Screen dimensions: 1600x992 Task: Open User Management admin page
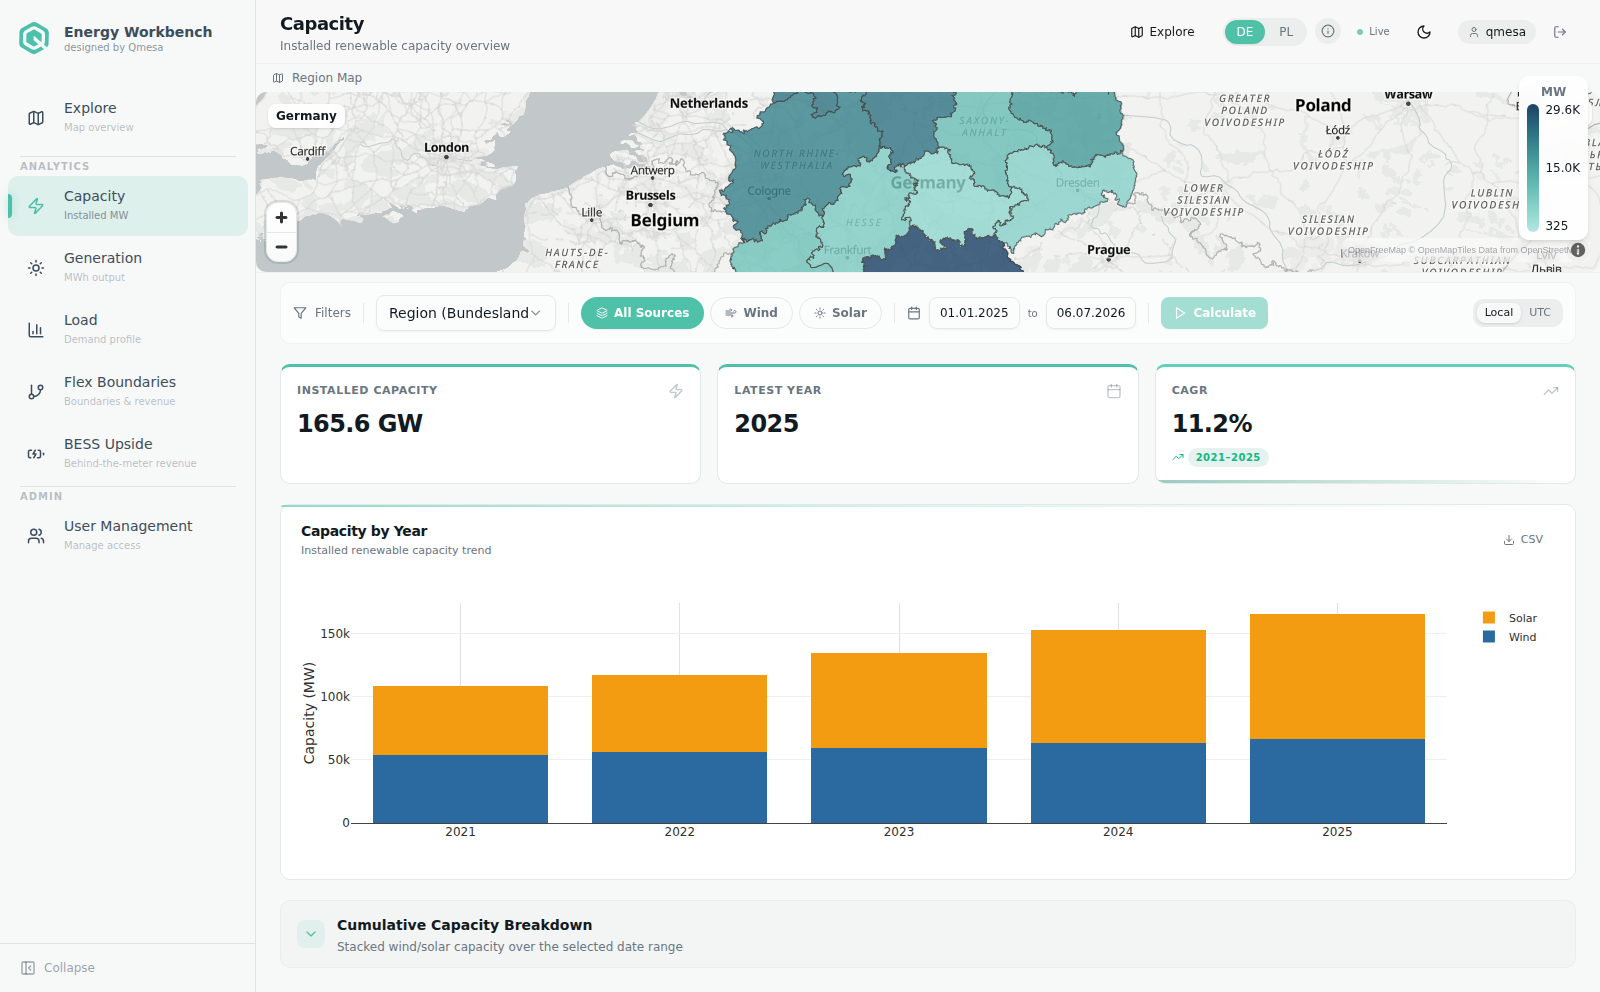pos(128,535)
